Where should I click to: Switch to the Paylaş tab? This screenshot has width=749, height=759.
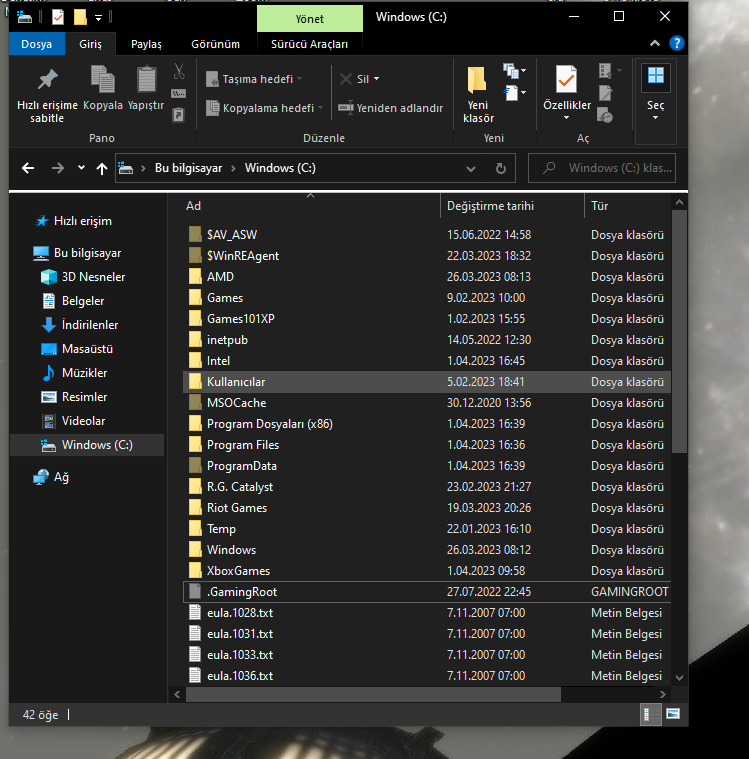[x=146, y=44]
